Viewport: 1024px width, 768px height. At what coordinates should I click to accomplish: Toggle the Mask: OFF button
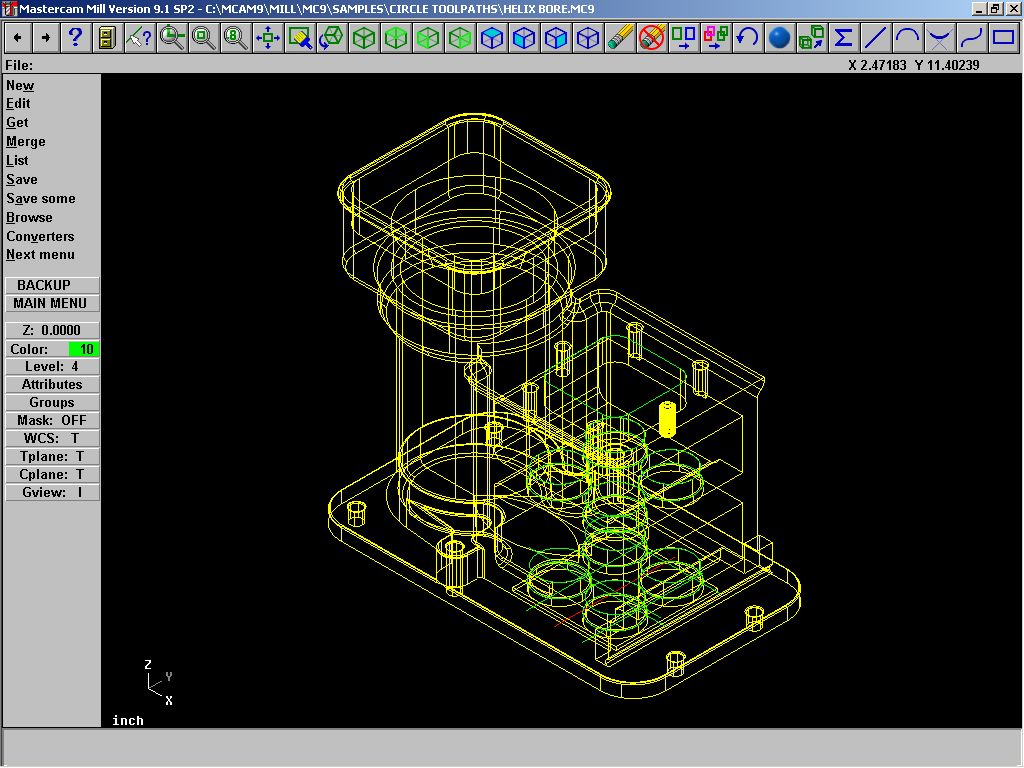52,421
